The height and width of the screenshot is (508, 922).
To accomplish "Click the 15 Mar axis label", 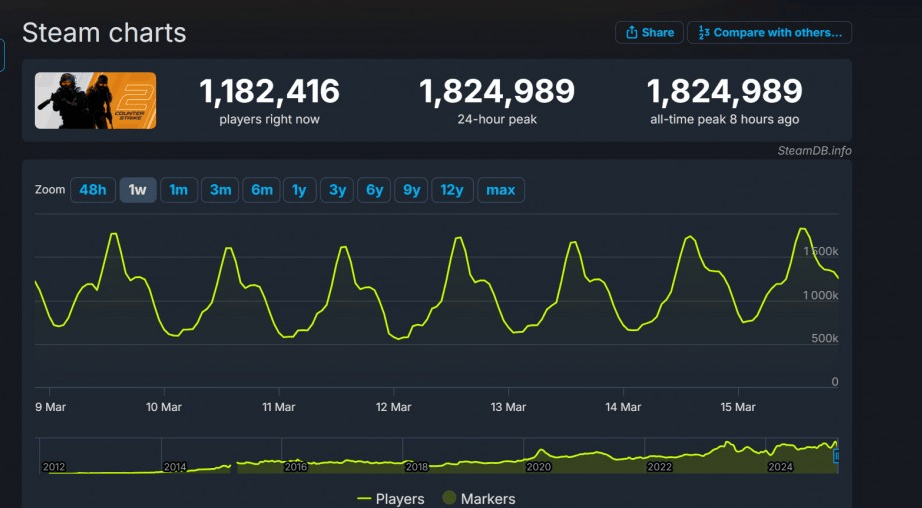I will pyautogui.click(x=738, y=407).
